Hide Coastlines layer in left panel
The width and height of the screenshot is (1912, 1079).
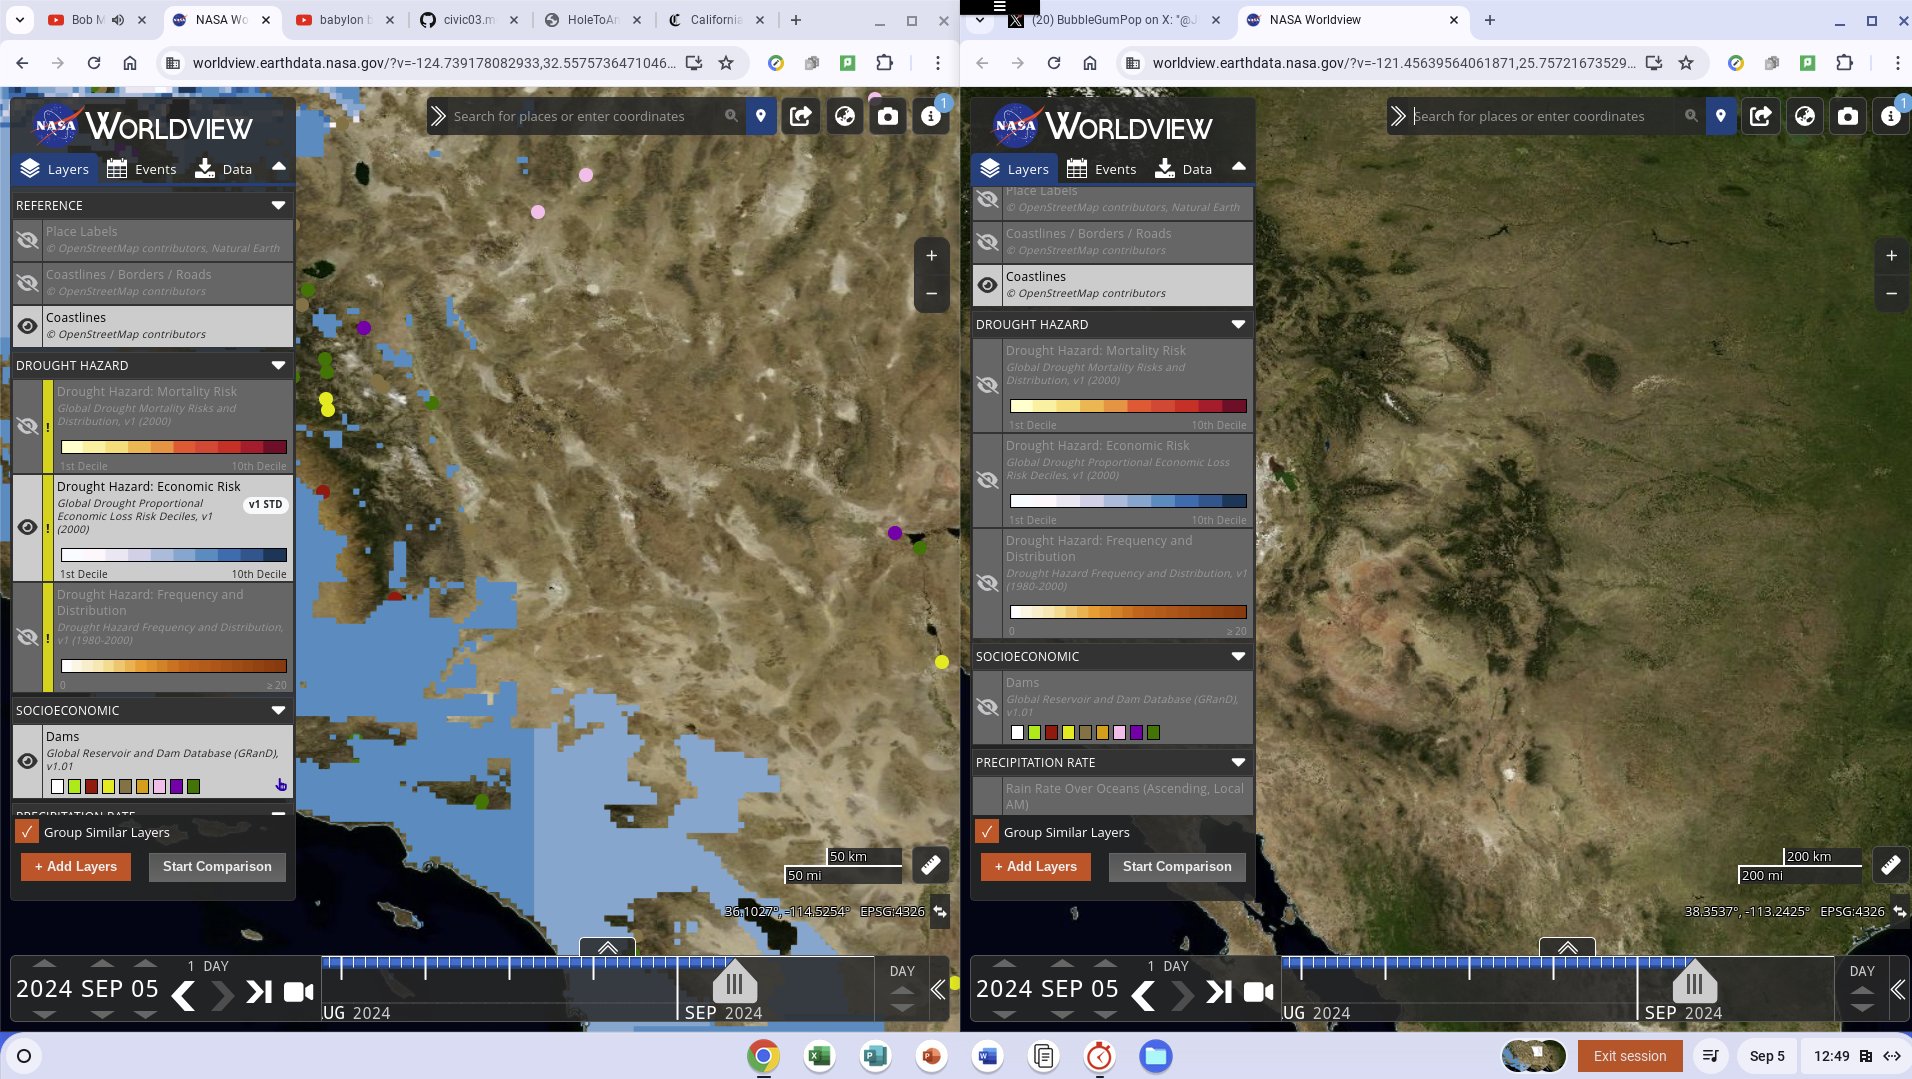[28, 326]
